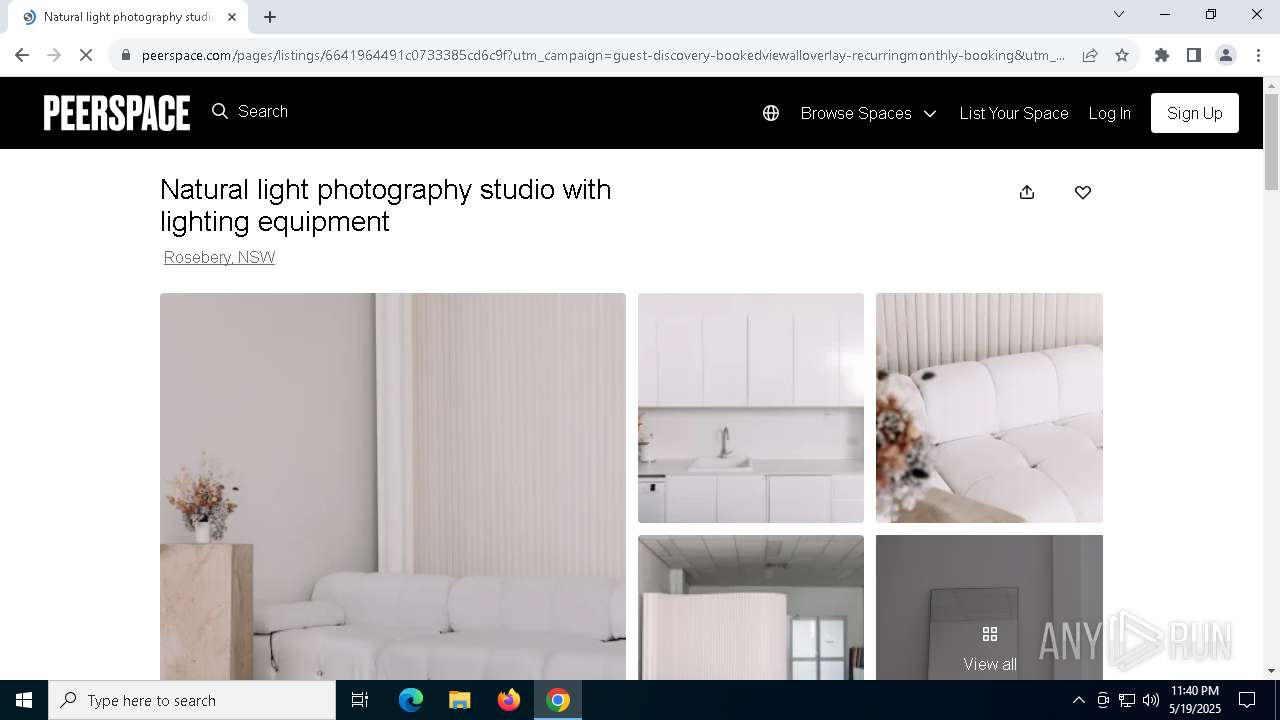Bookmark this tab with the star icon
Screen dimensions: 1280x720
click(x=1122, y=55)
